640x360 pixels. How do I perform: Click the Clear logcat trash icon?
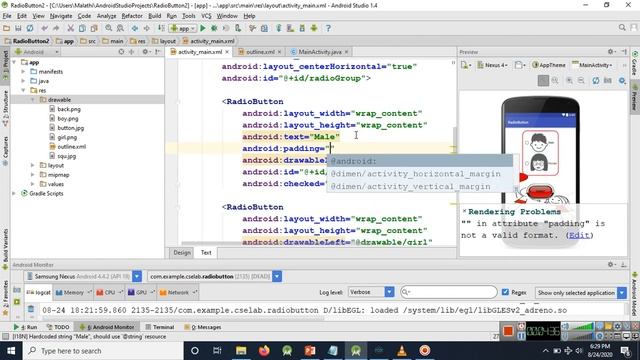pos(31,310)
